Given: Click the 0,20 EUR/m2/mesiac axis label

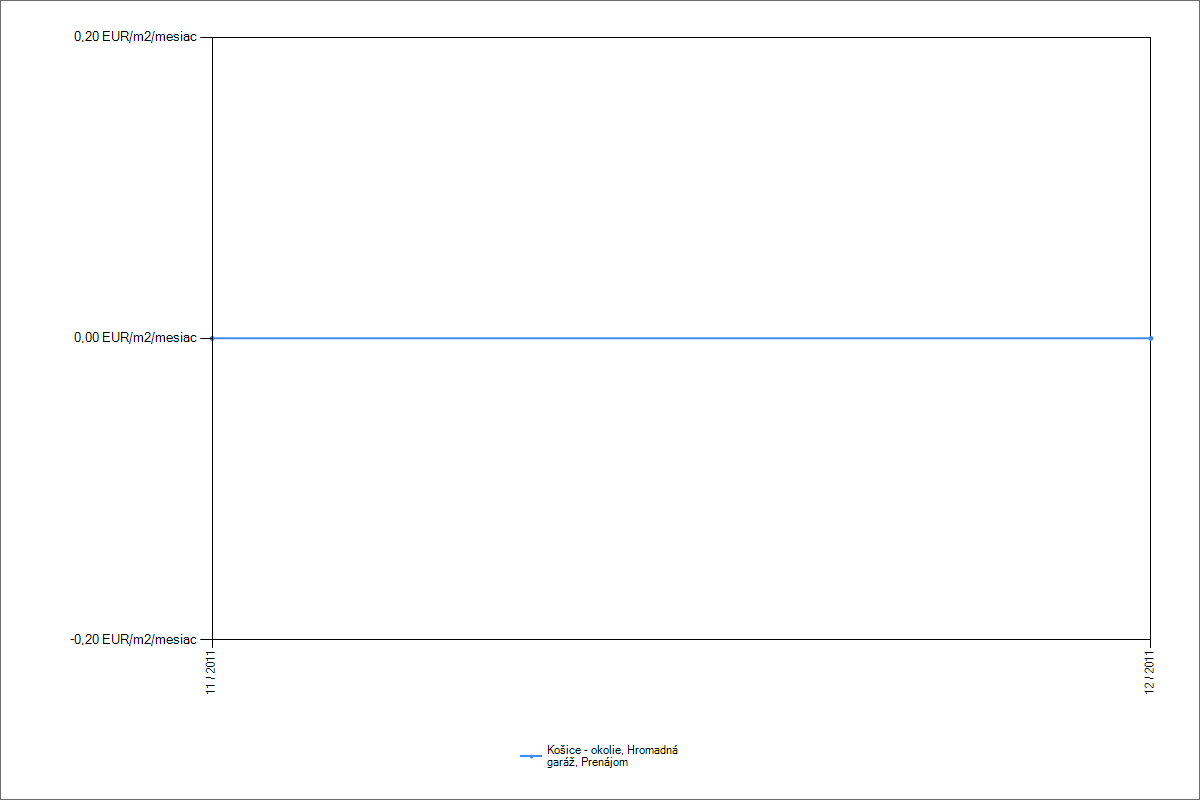Looking at the screenshot, I should coord(135,37).
